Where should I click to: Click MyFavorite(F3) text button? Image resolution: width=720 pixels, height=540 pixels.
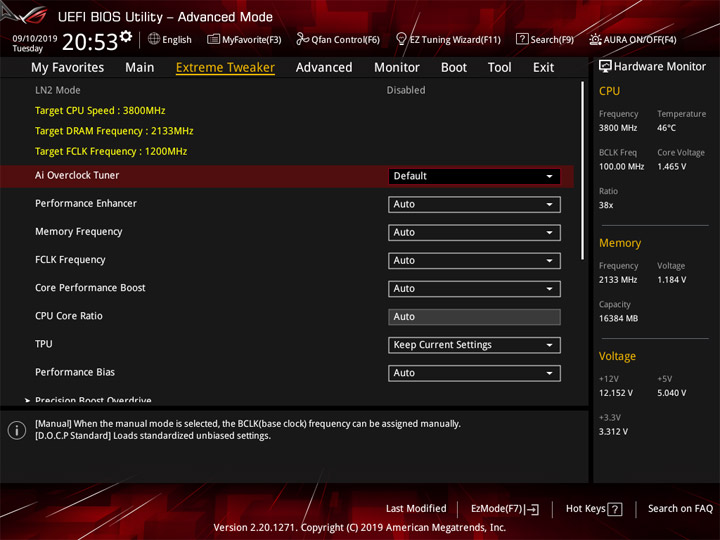[251, 40]
